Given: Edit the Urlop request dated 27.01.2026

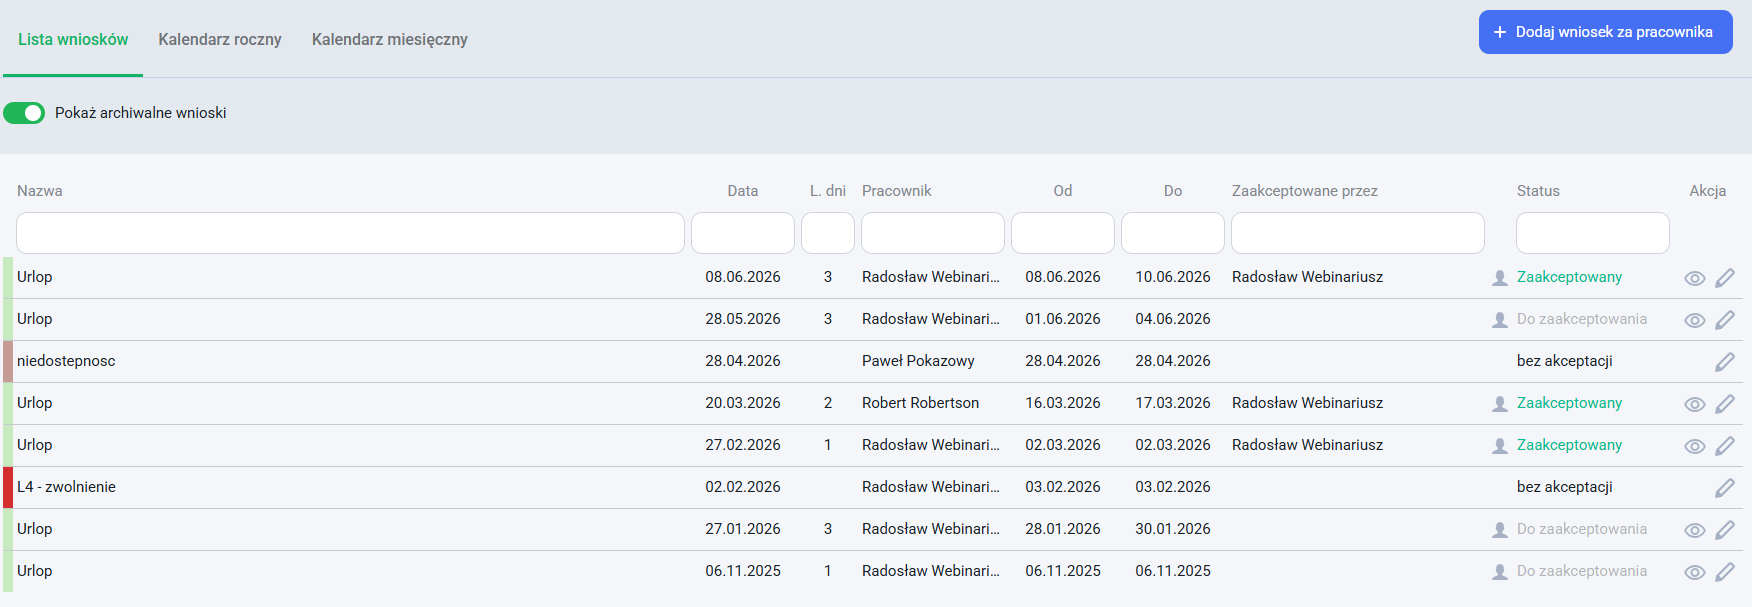Looking at the screenshot, I should [1725, 530].
